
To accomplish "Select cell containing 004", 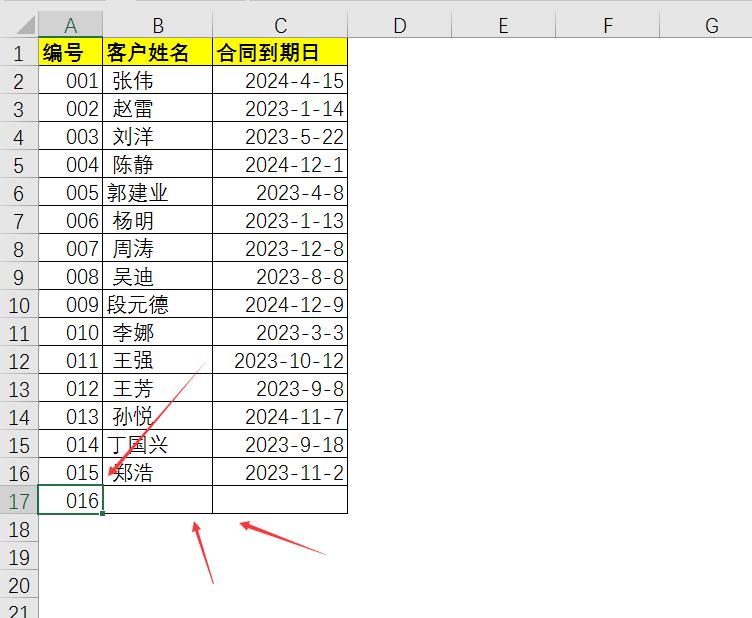I will tap(70, 164).
